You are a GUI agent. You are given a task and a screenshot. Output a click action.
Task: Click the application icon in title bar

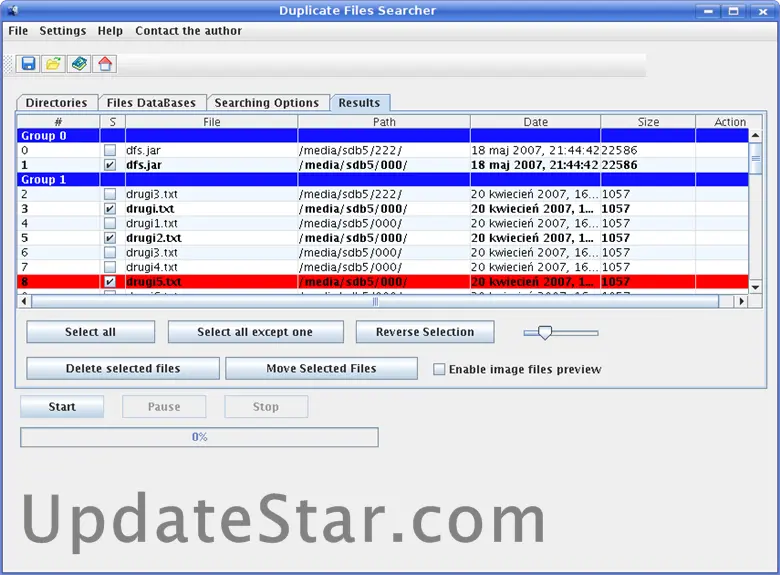13,10
